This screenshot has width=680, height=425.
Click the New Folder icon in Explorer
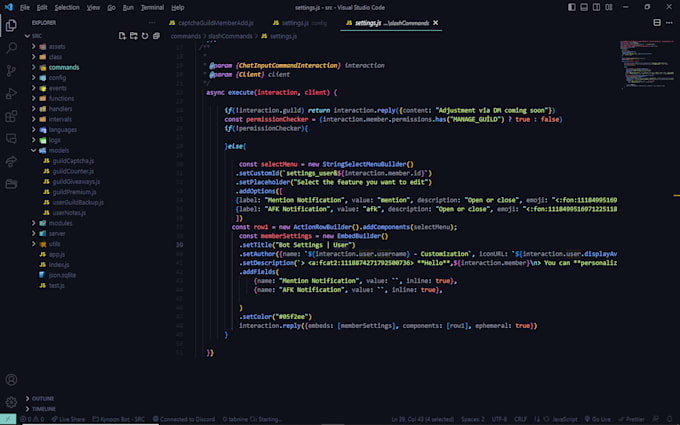point(134,36)
